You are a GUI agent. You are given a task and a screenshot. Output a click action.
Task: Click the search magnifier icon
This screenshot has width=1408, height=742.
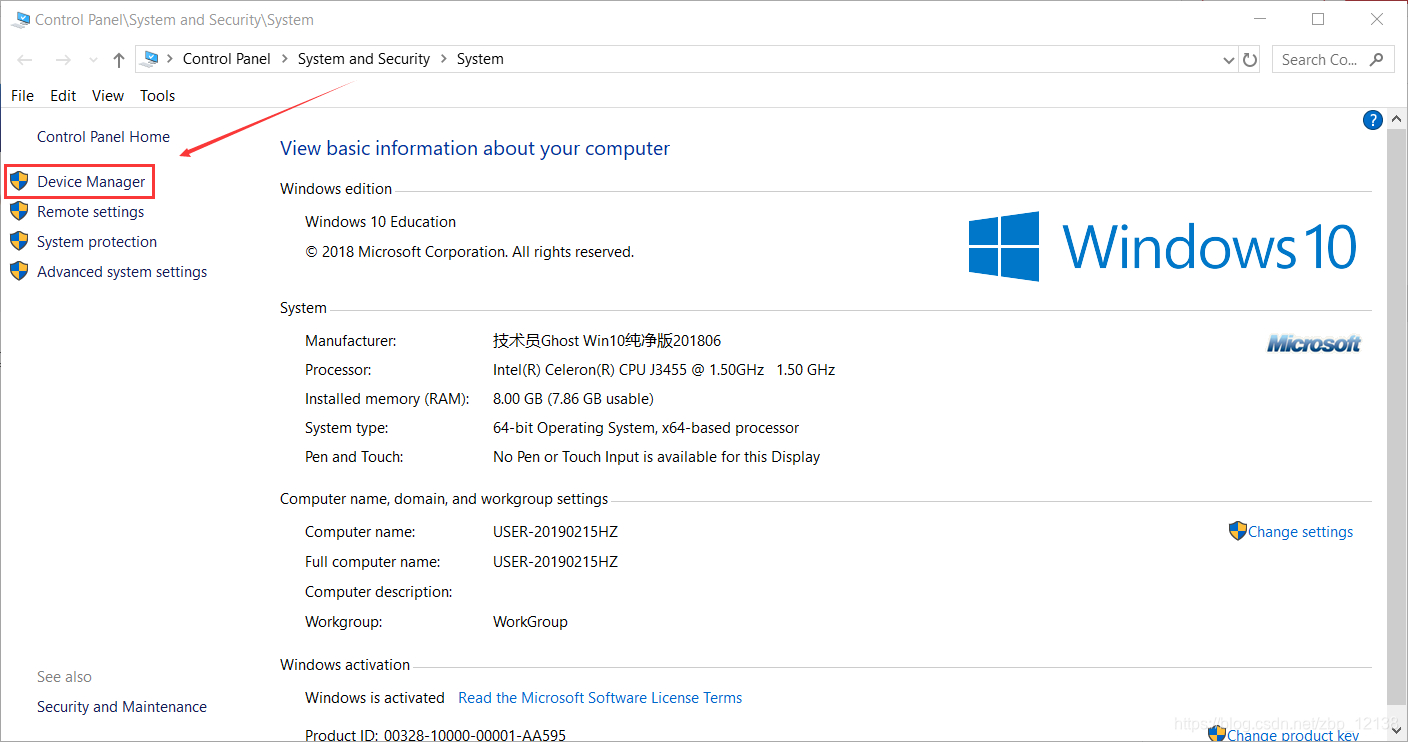pyautogui.click(x=1377, y=59)
